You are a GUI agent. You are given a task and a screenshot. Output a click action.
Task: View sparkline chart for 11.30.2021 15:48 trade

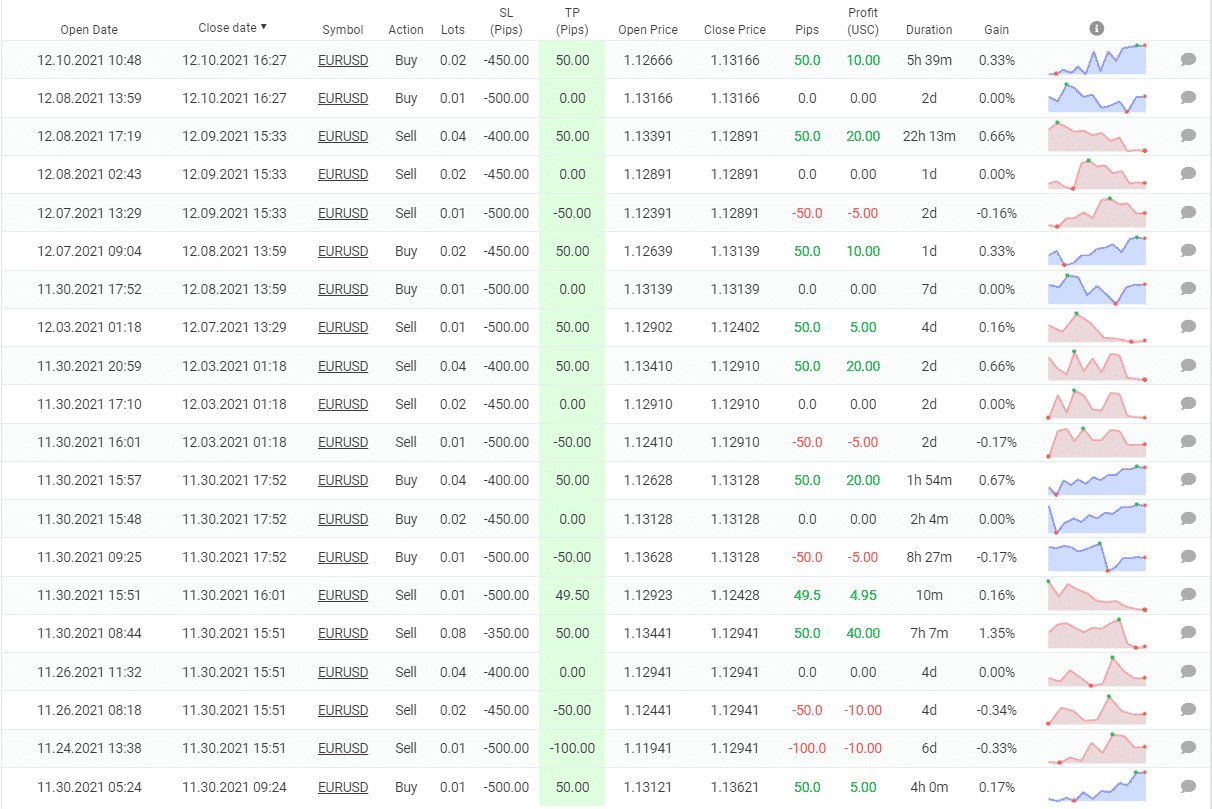pos(1097,519)
